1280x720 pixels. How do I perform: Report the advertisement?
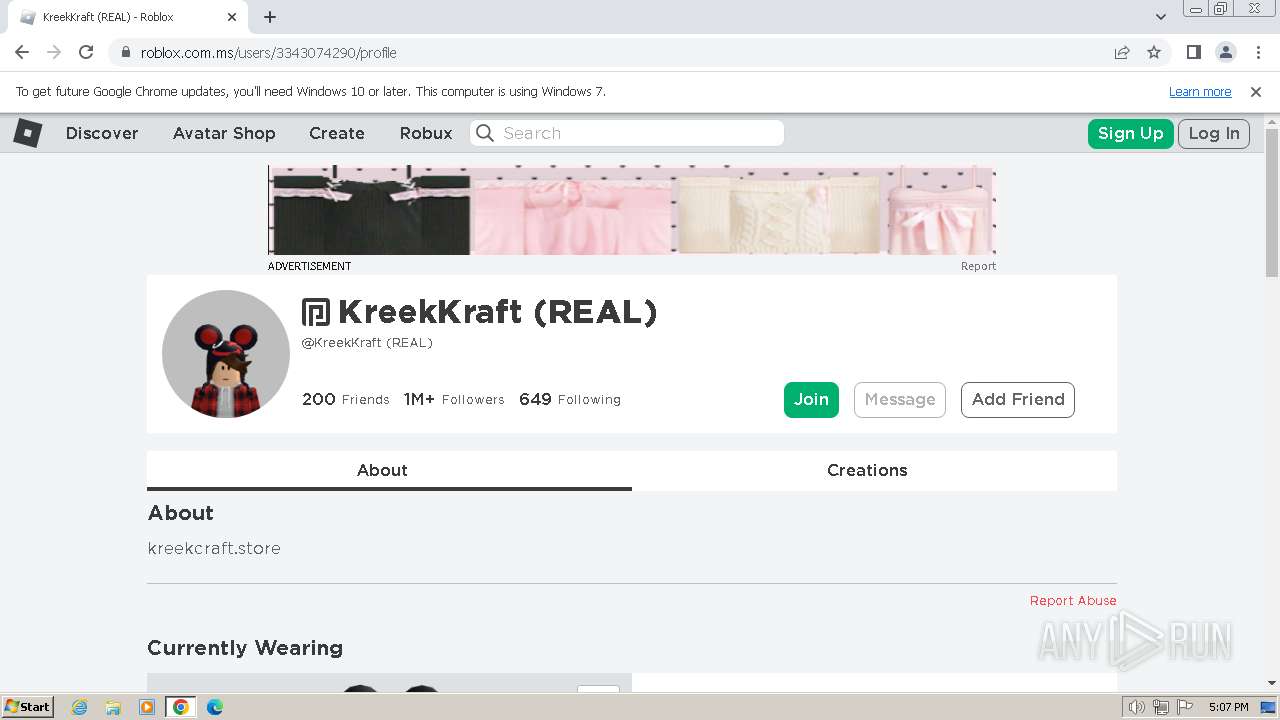978,266
